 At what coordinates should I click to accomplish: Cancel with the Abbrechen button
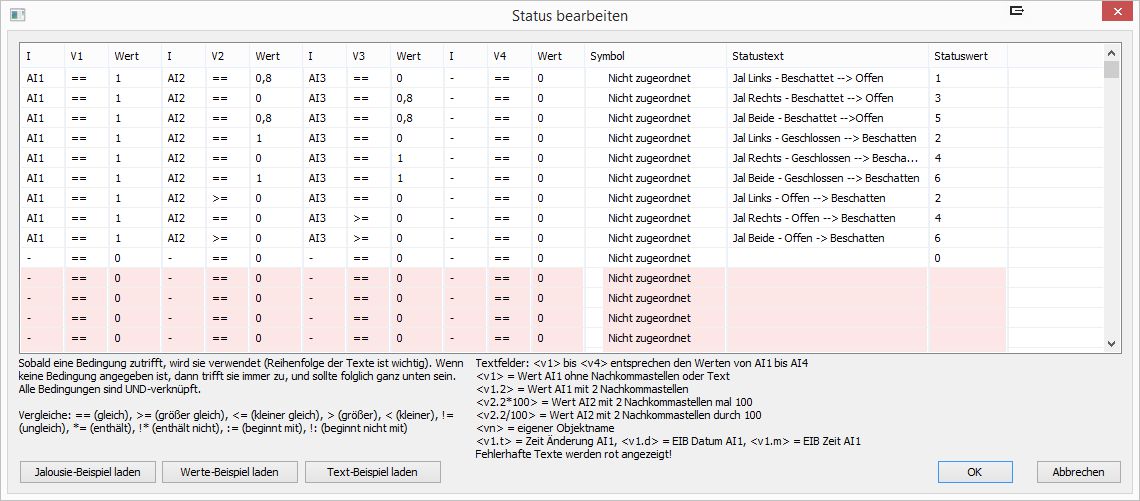point(1078,472)
